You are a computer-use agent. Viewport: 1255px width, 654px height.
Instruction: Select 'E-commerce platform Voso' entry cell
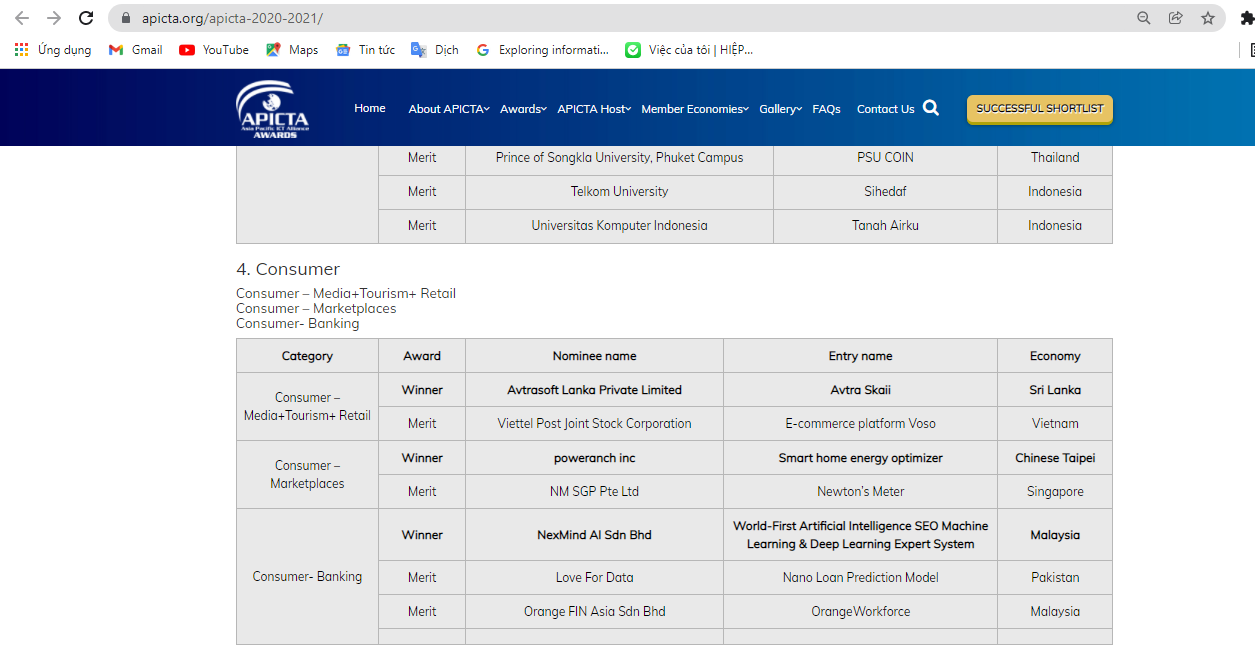(x=861, y=424)
